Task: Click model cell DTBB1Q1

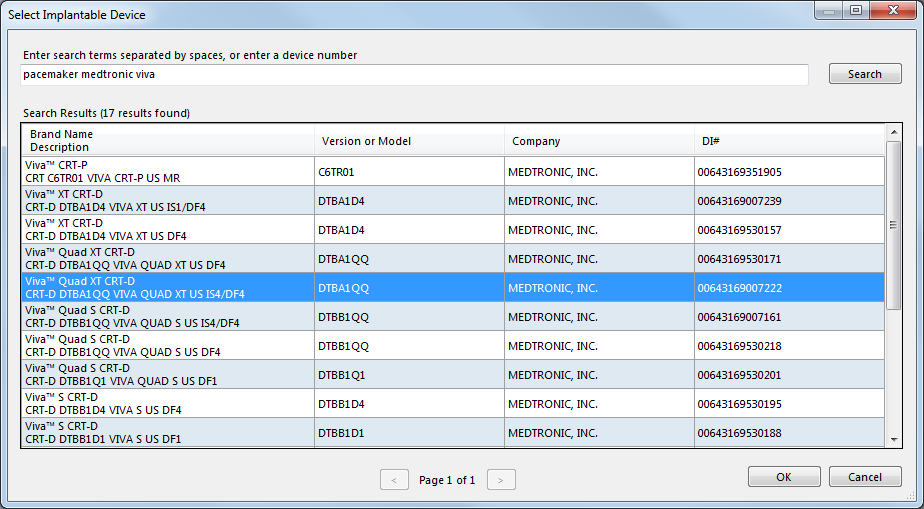Action: point(410,375)
